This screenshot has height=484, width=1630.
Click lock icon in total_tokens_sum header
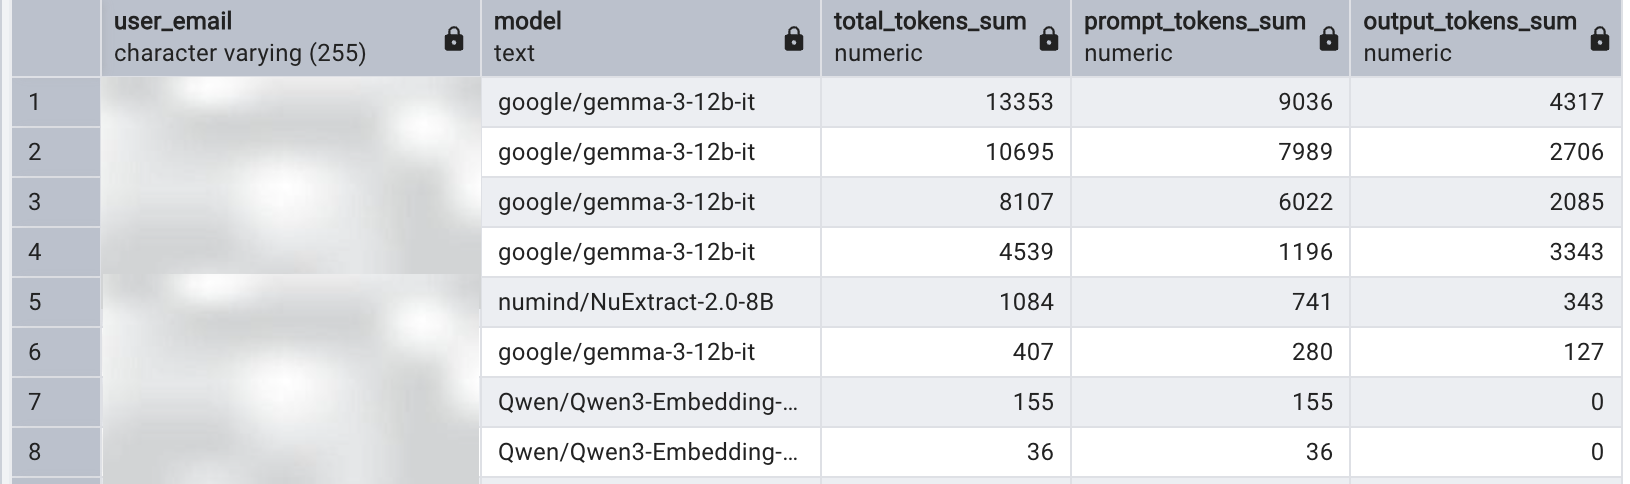(x=1049, y=39)
